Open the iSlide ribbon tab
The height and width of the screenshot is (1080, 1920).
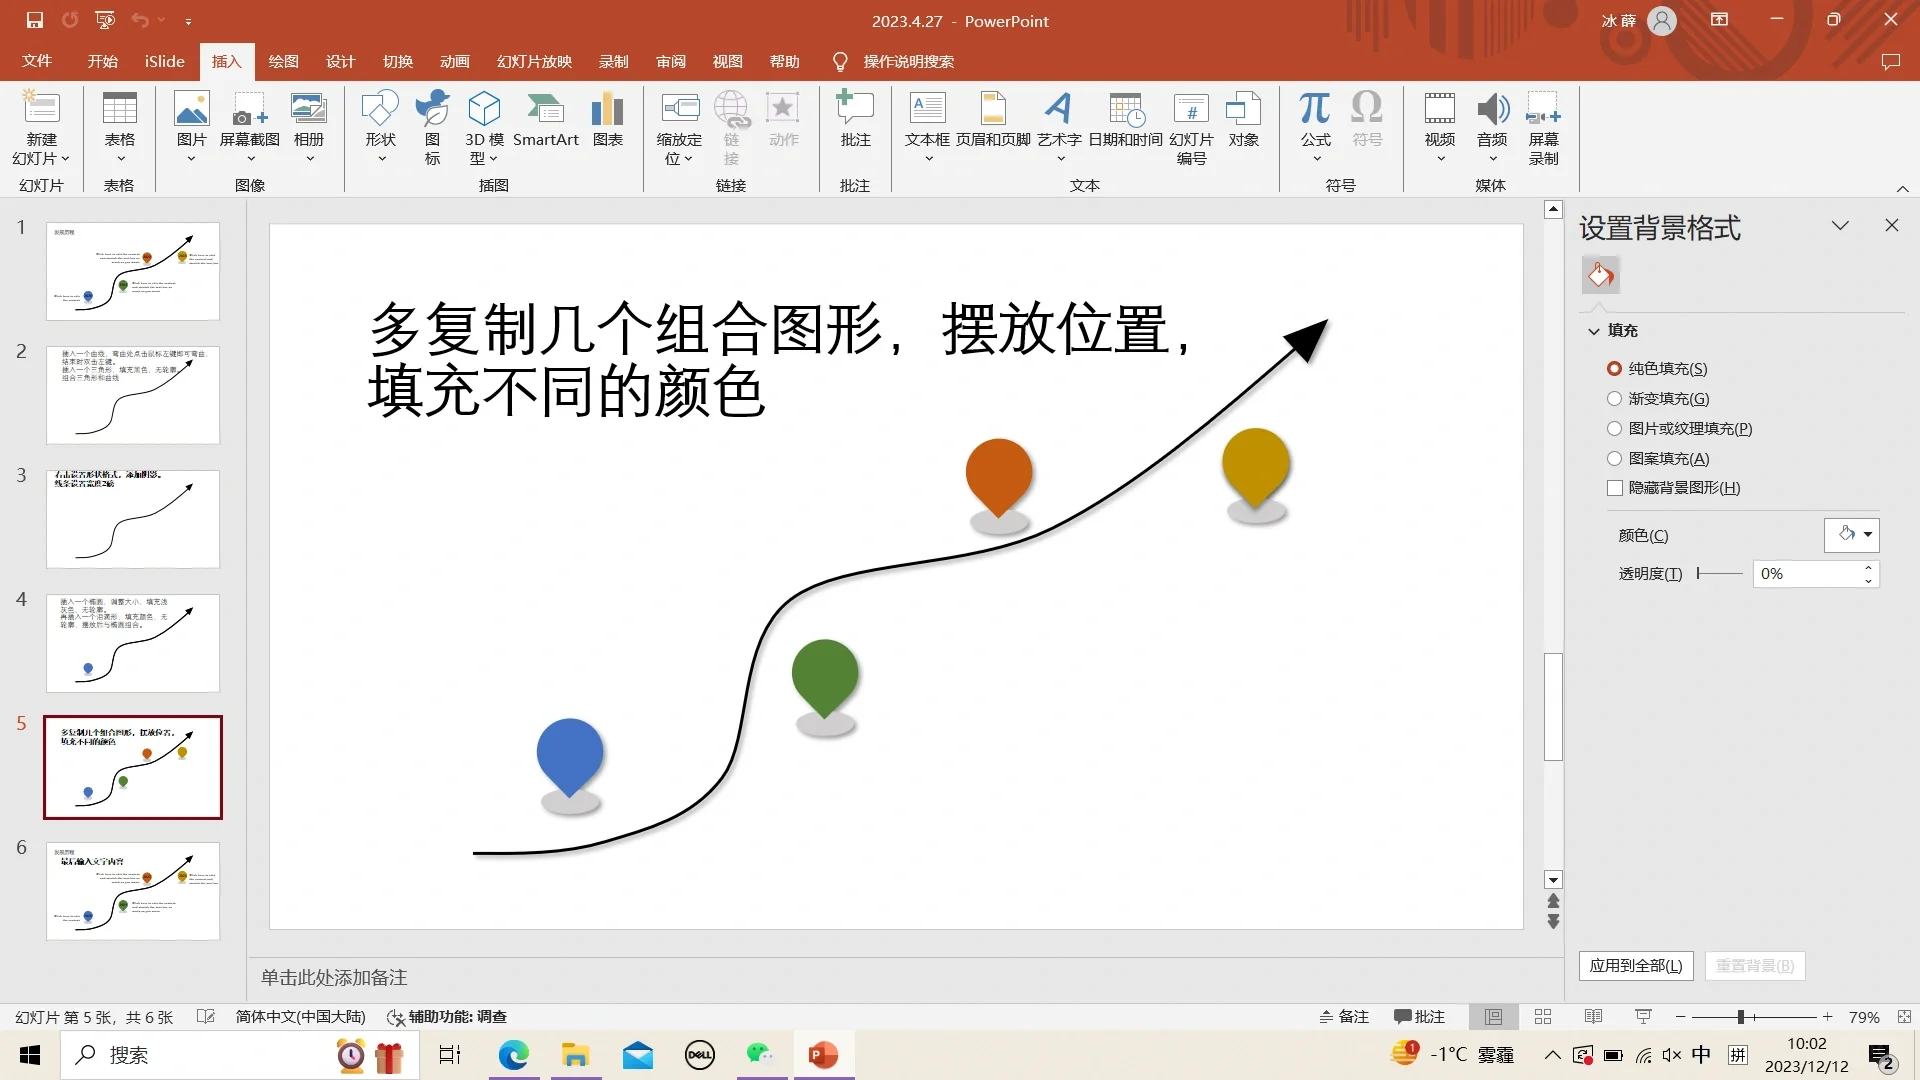[163, 61]
